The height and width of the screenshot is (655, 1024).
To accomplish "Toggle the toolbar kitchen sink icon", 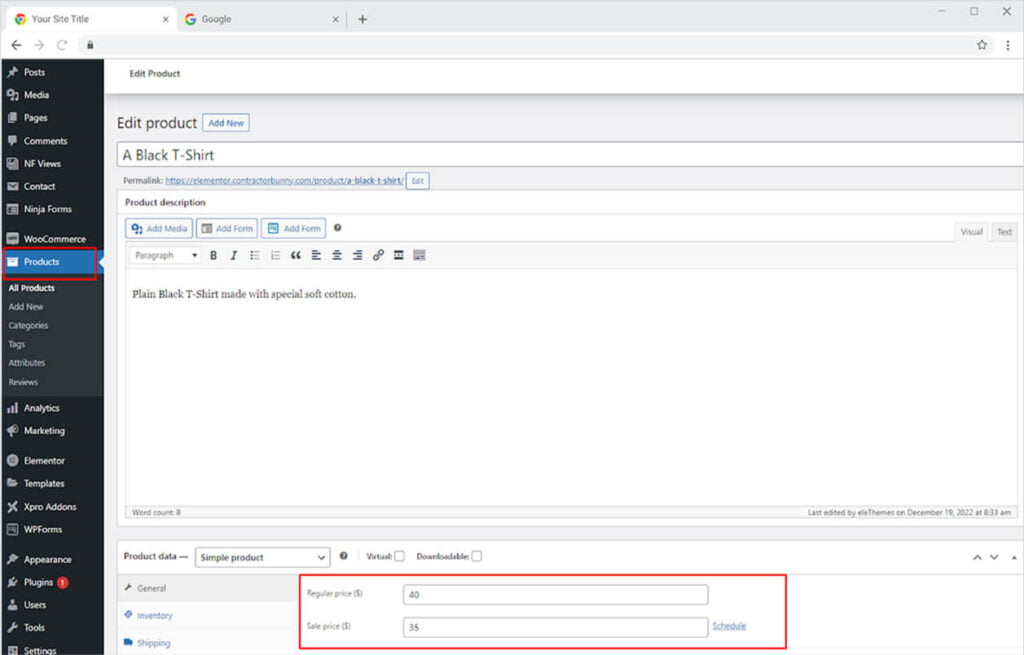I will point(419,256).
